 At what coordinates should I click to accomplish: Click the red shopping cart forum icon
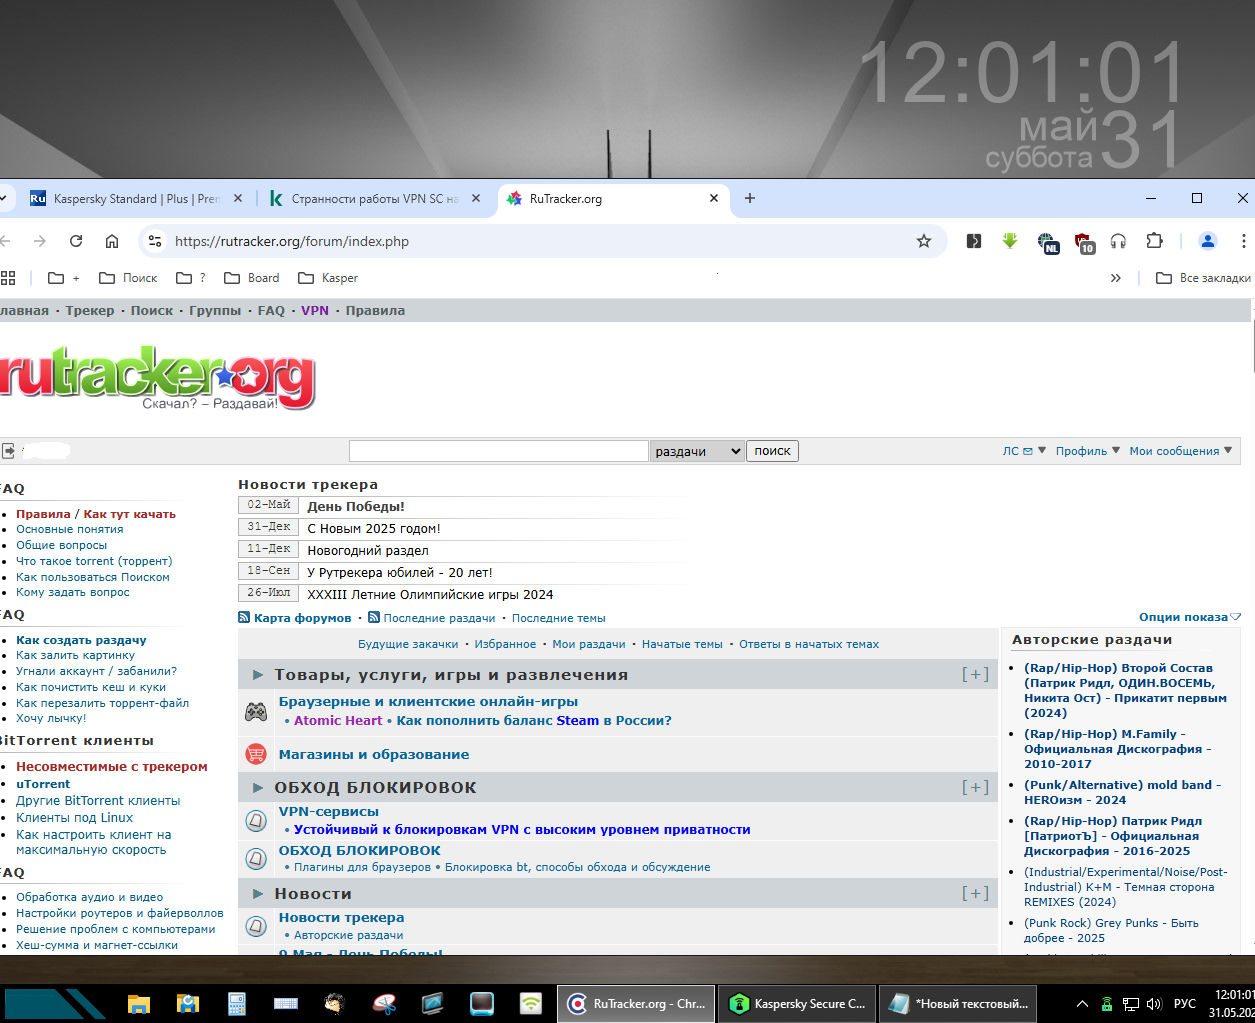256,754
